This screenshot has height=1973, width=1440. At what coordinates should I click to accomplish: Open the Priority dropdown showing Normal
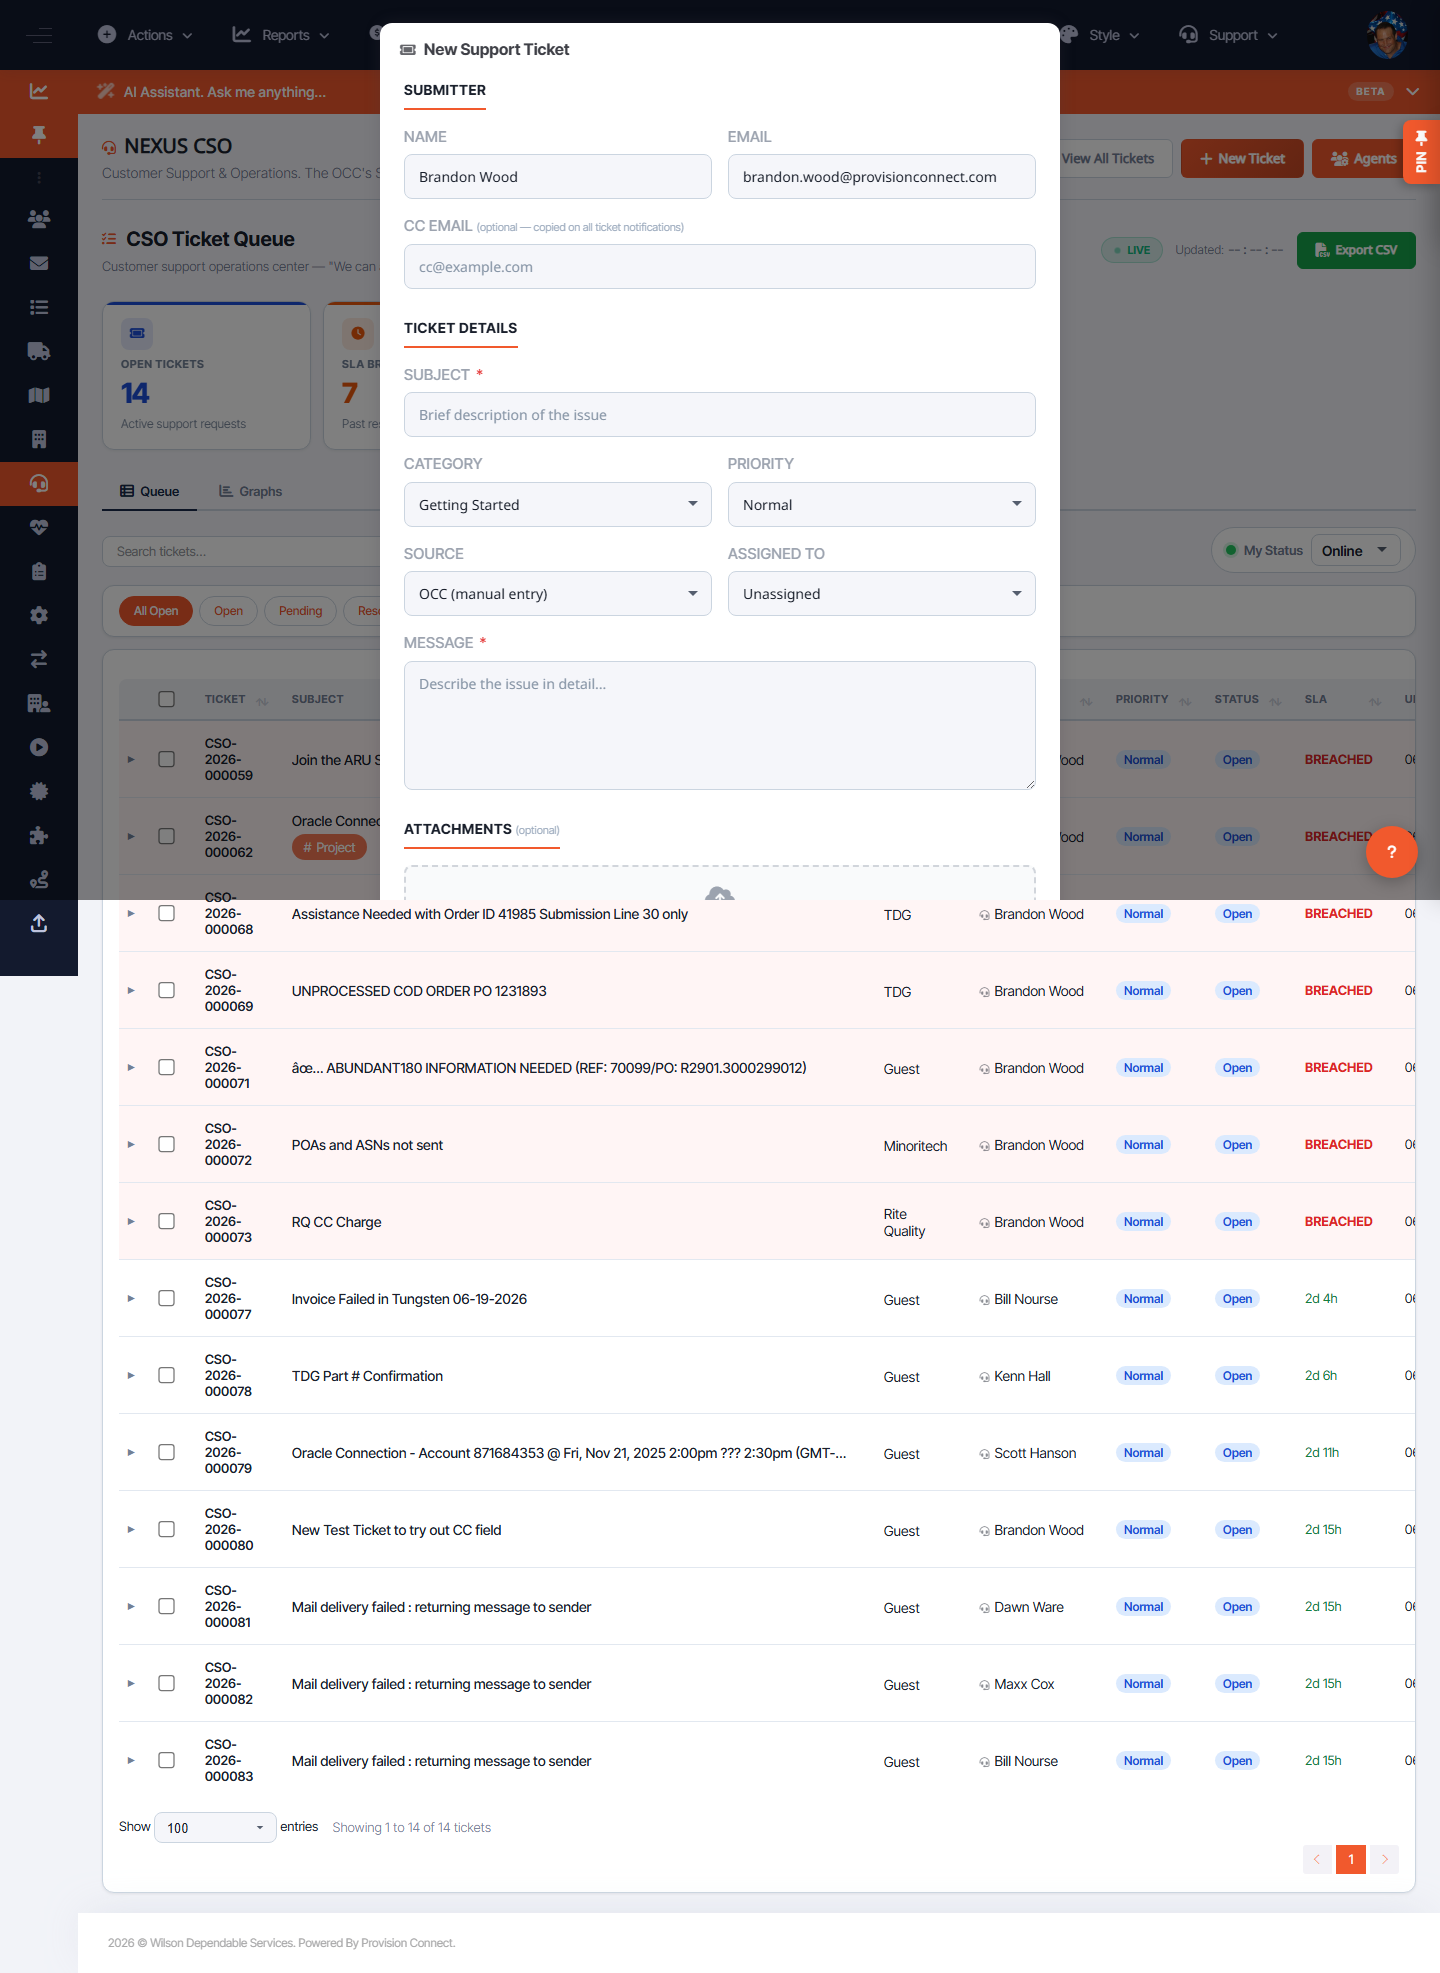pyautogui.click(x=882, y=505)
